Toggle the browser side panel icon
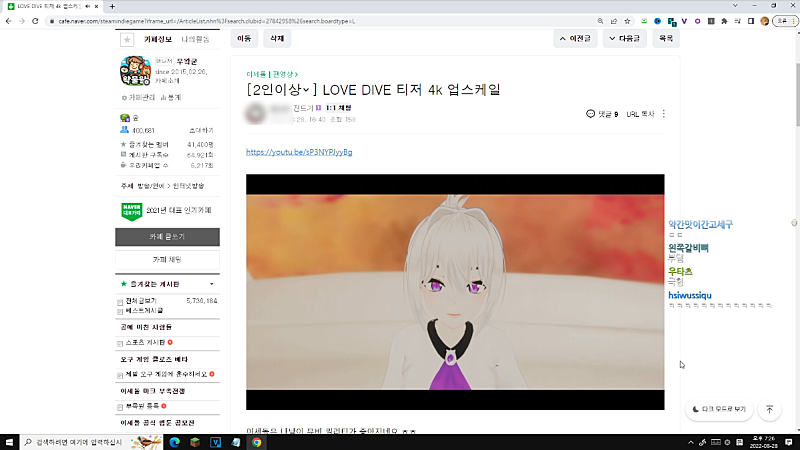Image resolution: width=800 pixels, height=450 pixels. 751,21
